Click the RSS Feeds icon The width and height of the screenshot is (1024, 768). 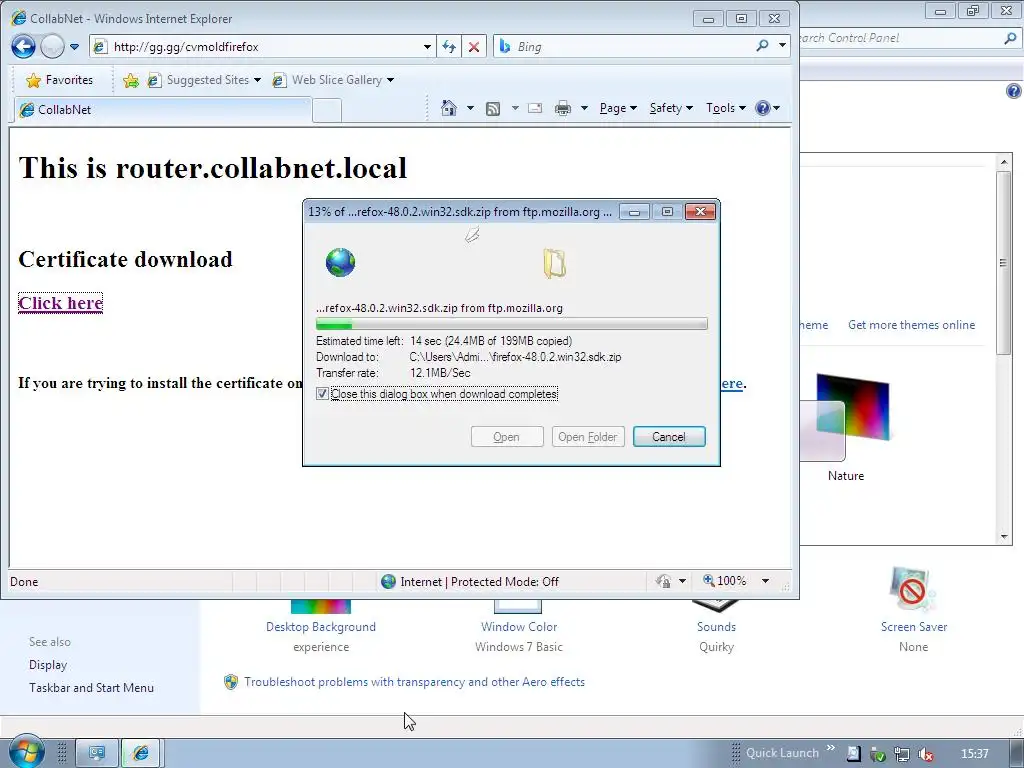pyautogui.click(x=493, y=108)
